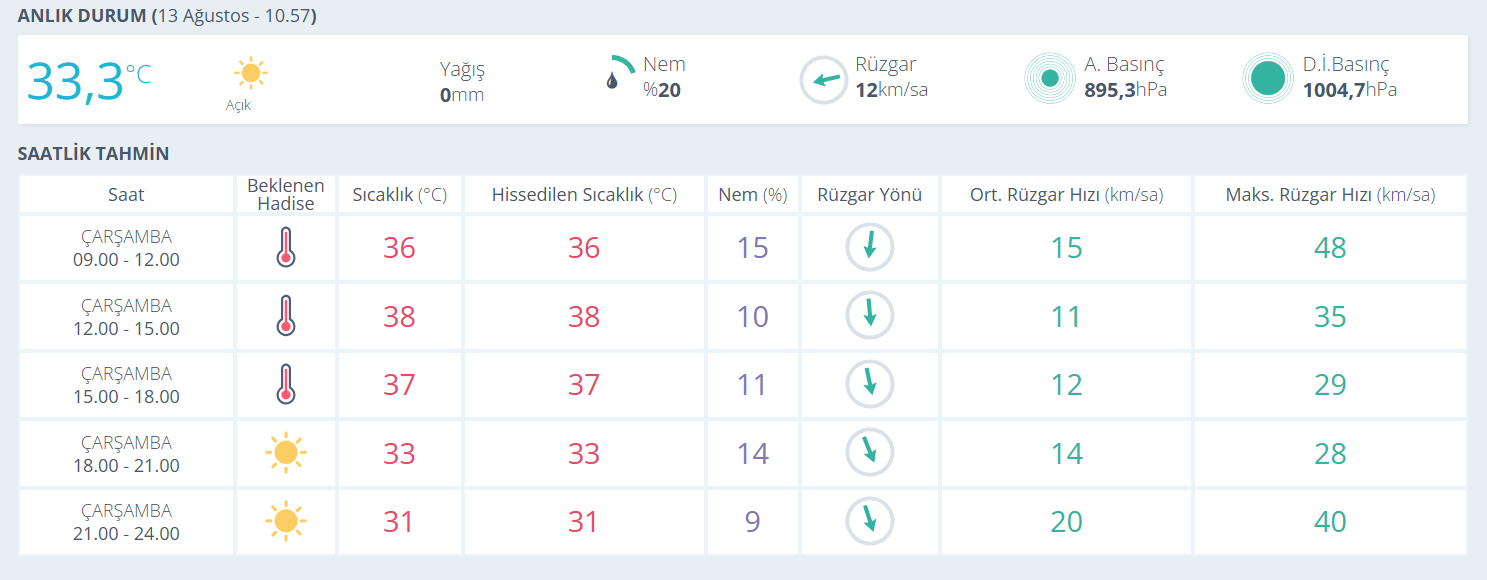Click the Hissedilen Sıcaklık column header
Image resolution: width=1487 pixels, height=580 pixels.
(584, 195)
